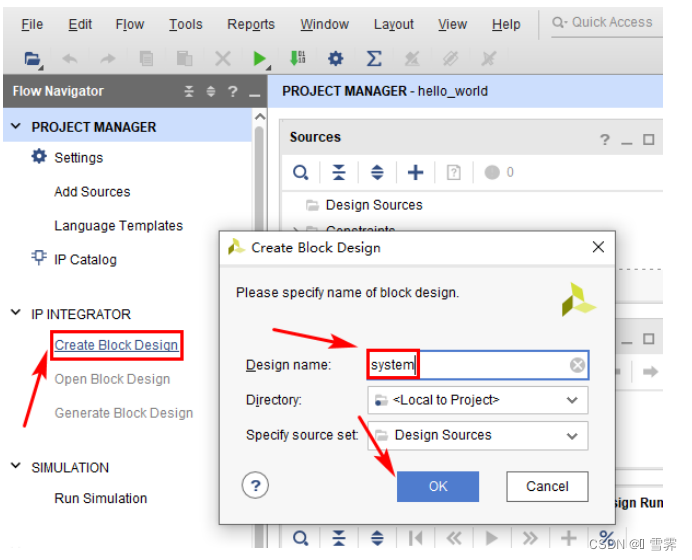Screen dimensions: 692x560
Task: Open the View menu
Action: [452, 24]
